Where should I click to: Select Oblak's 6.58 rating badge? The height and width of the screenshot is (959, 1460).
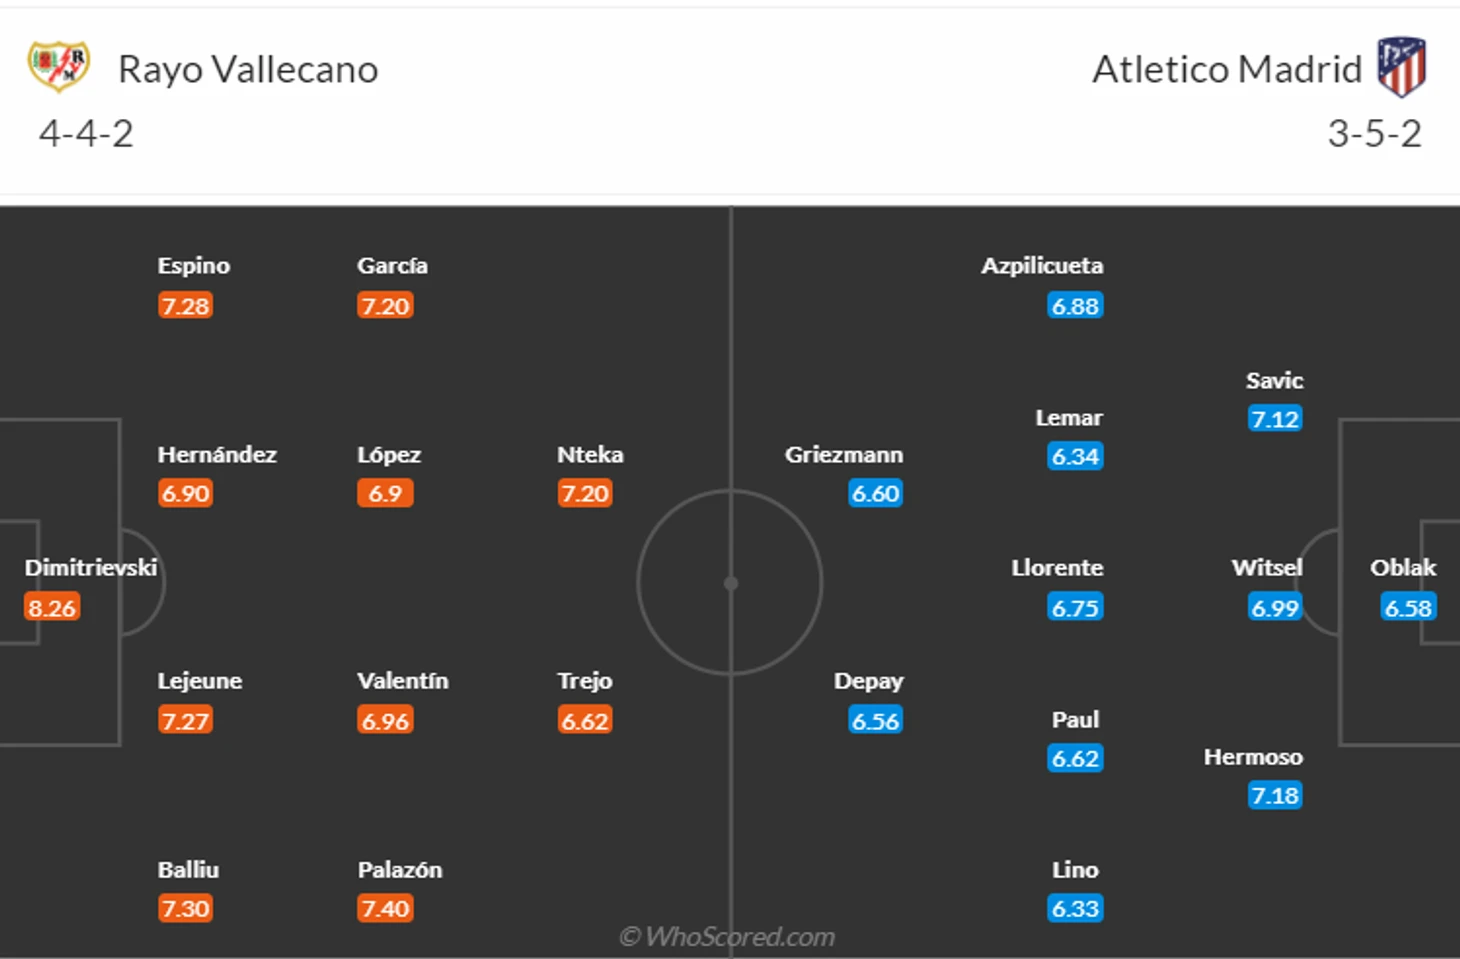pyautogui.click(x=1408, y=607)
